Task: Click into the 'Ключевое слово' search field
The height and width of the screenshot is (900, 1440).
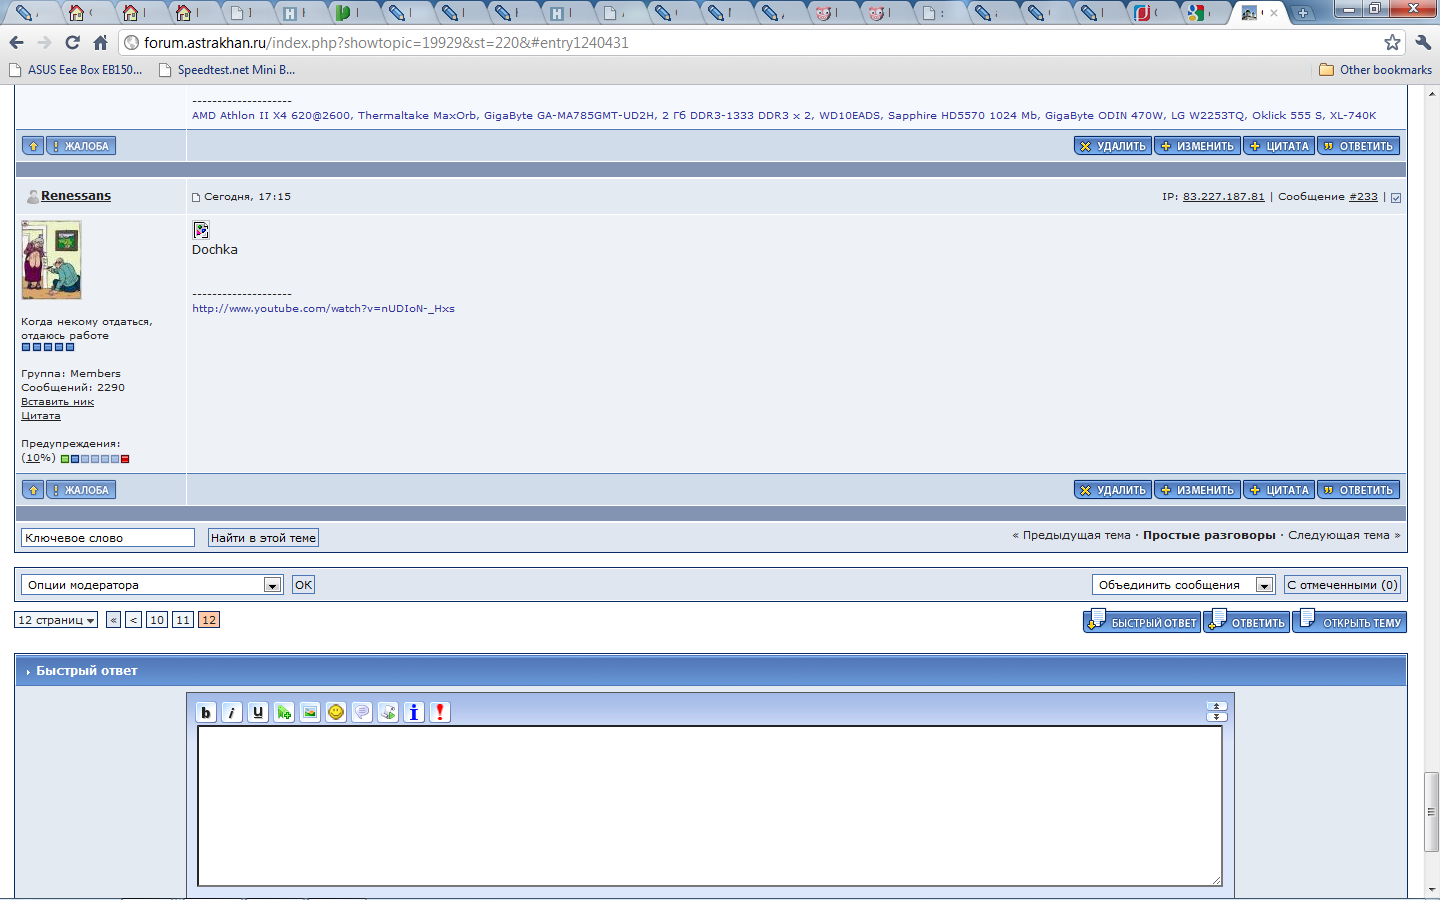Action: point(107,538)
